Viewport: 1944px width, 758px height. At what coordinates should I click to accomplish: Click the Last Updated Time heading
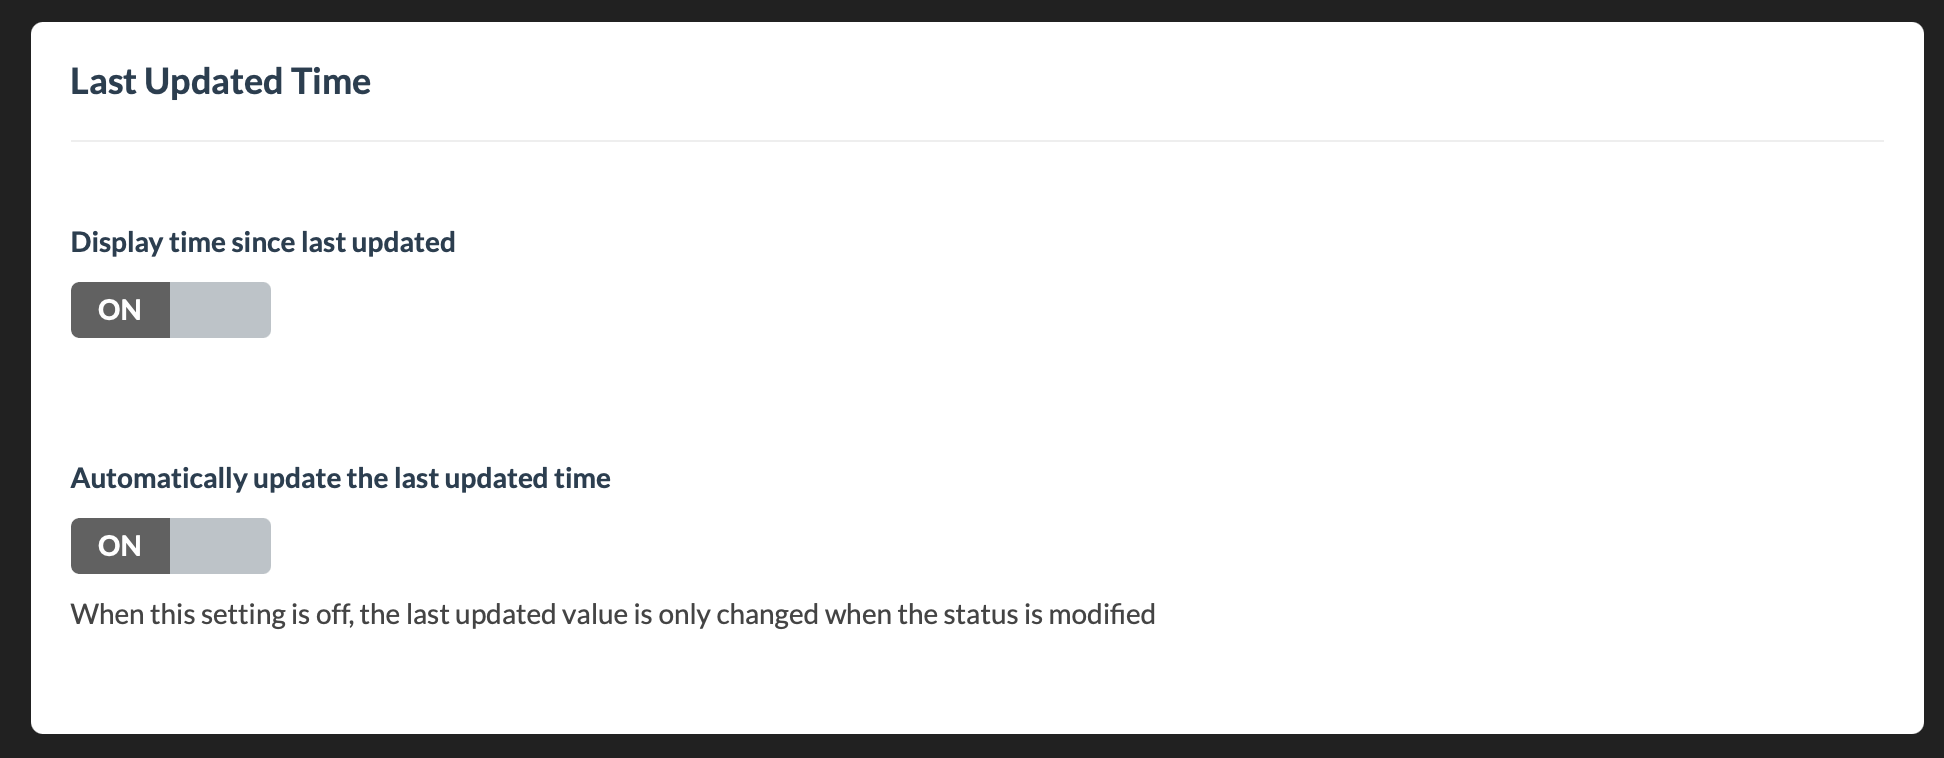220,81
